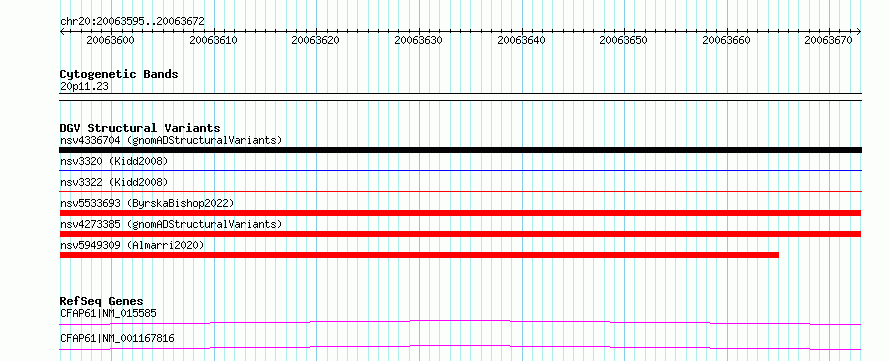Click the CFAP61|NM_015585 magenta transcript line
Viewport: 890px width, 361px height.
(460, 323)
